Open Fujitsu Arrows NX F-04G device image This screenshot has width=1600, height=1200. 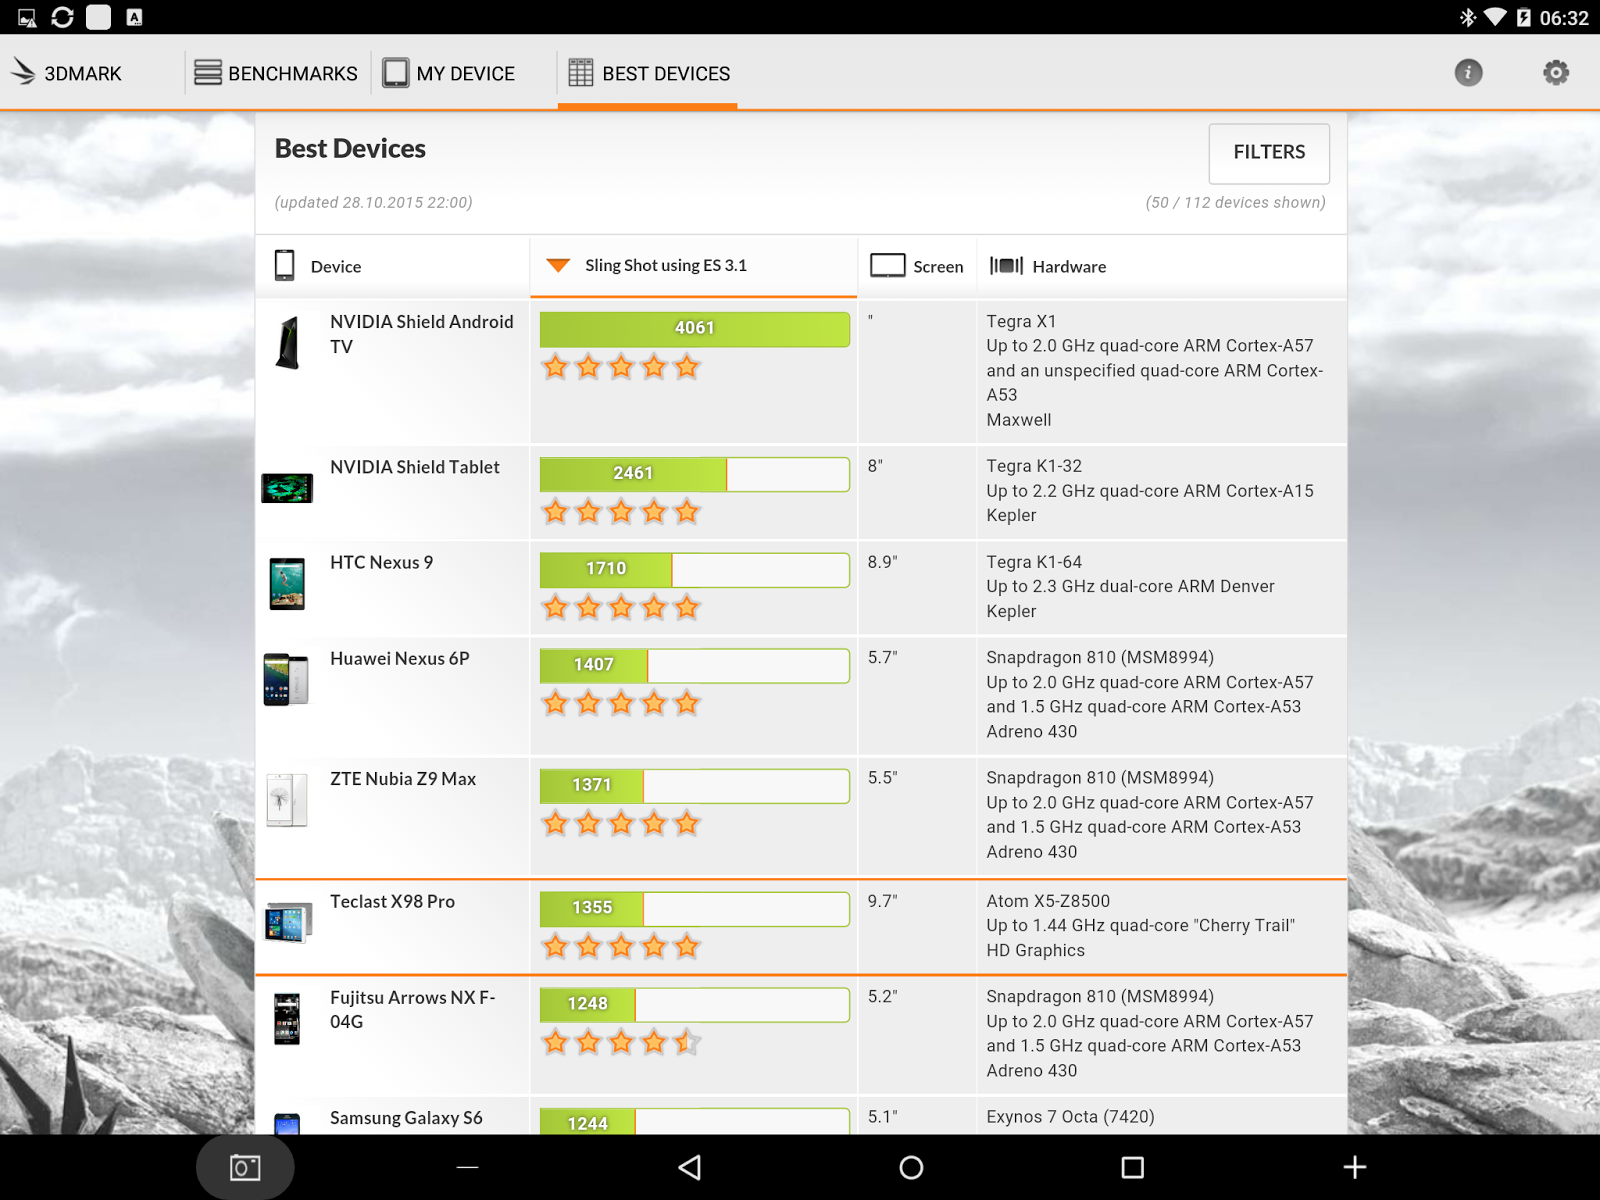(287, 1019)
